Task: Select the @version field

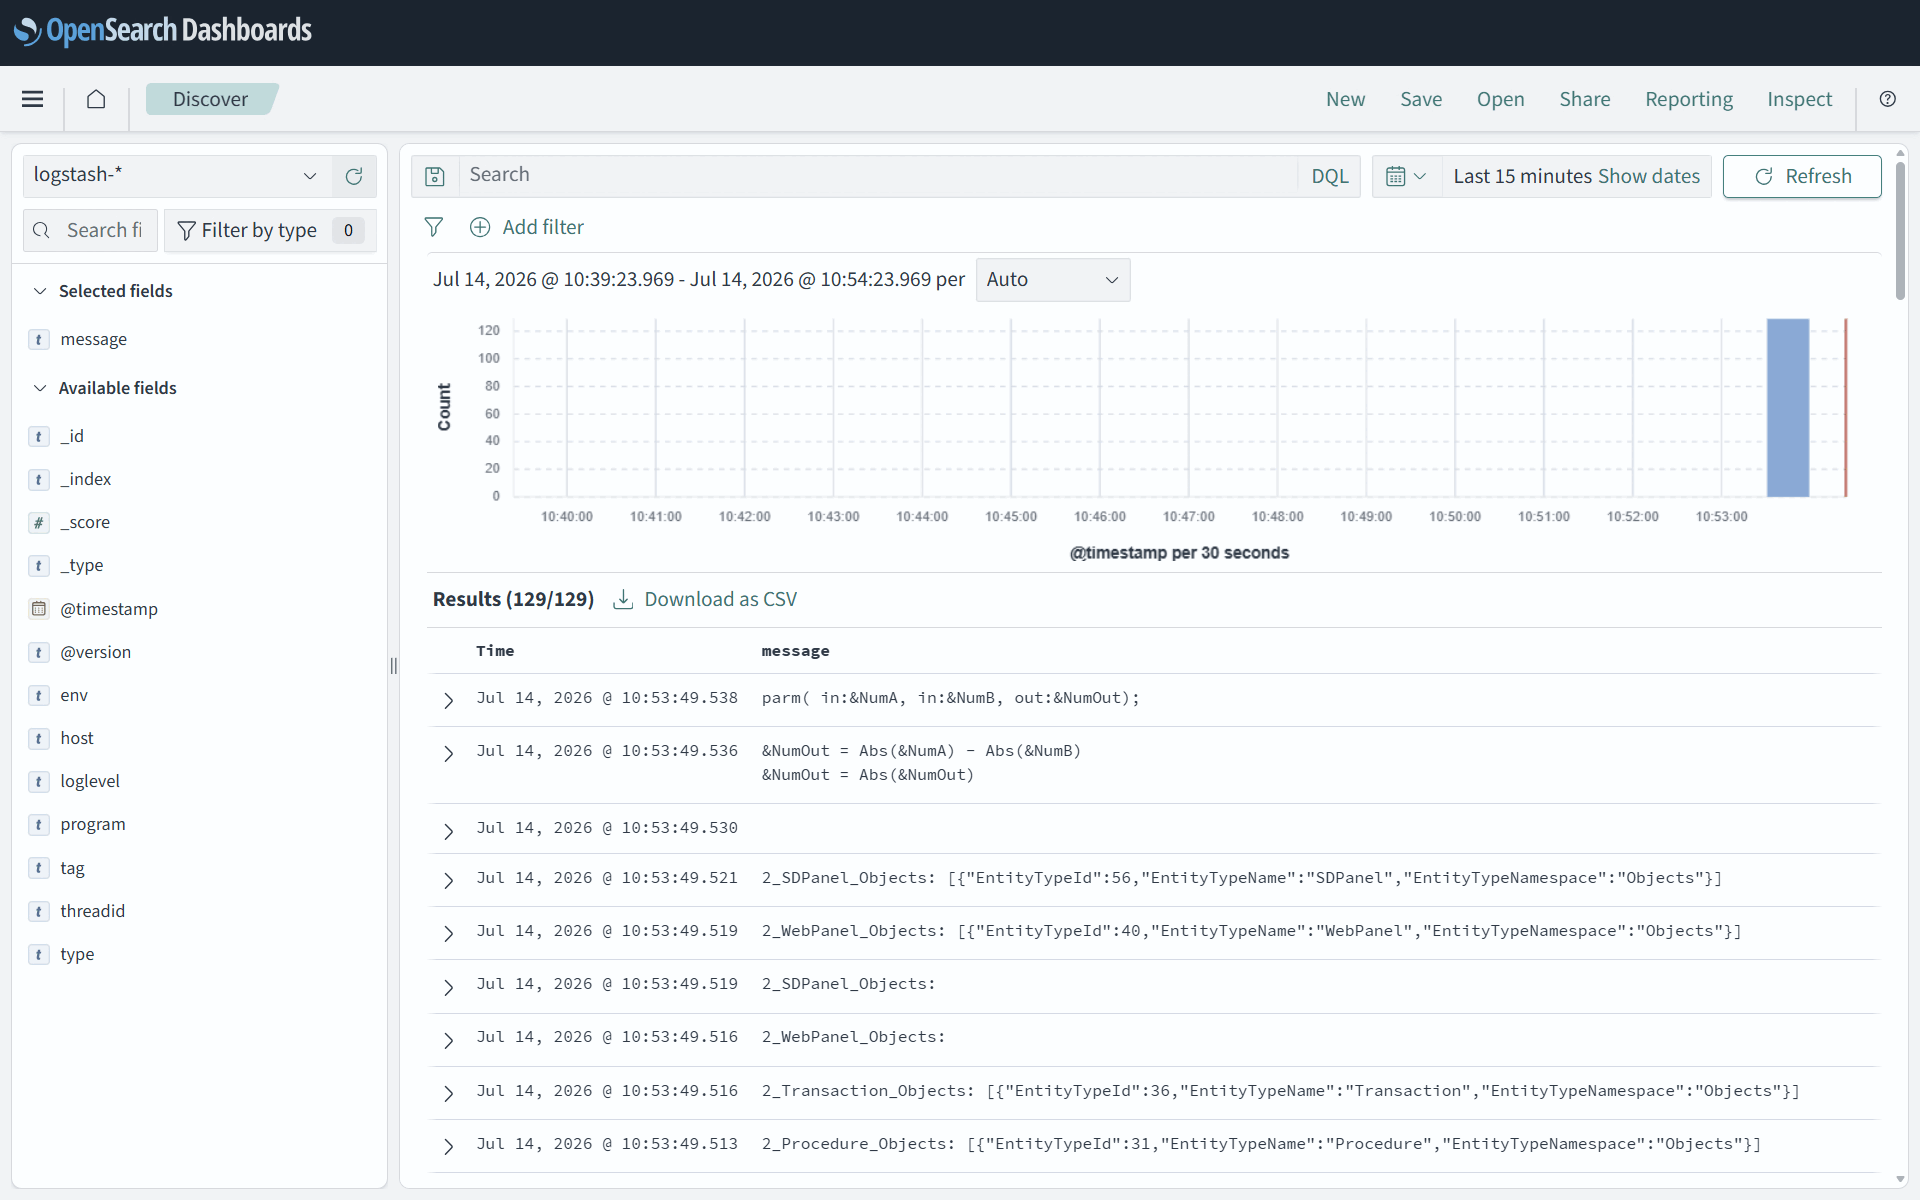Action: (96, 652)
